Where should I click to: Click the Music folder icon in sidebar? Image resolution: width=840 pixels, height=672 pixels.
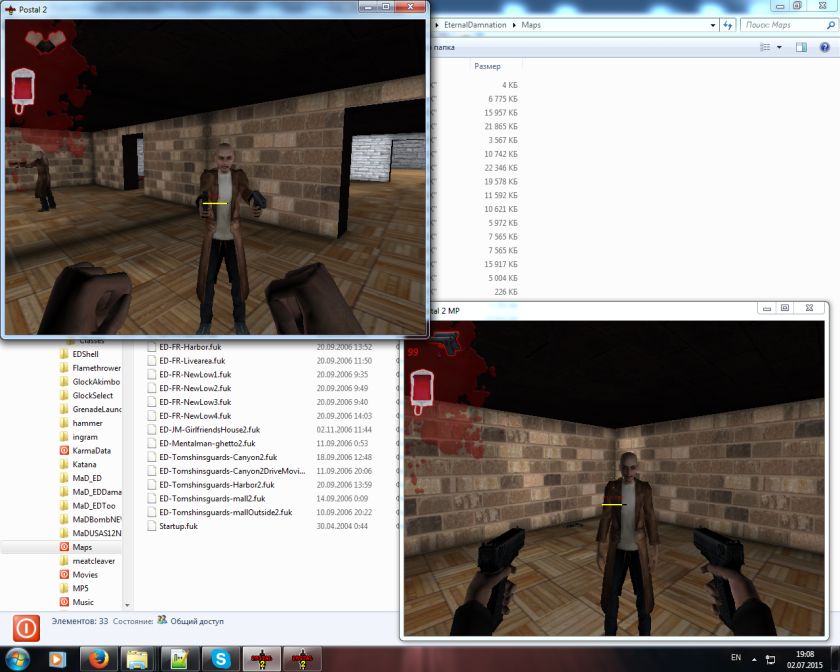click(64, 602)
